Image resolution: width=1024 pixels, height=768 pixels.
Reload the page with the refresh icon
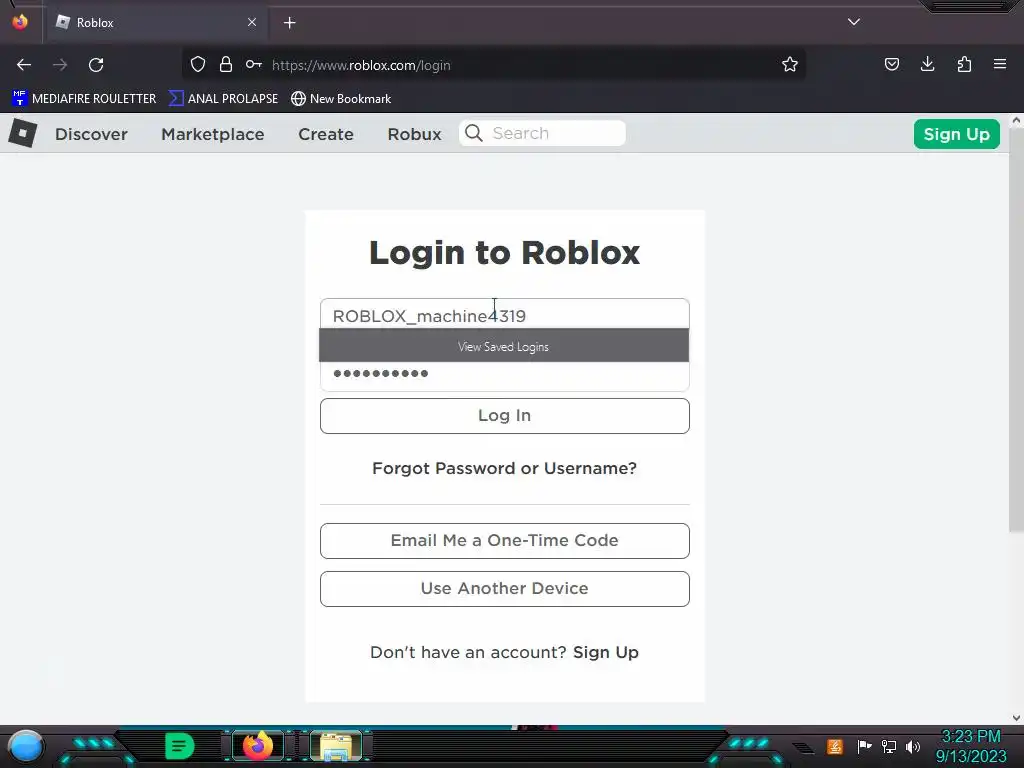point(96,65)
